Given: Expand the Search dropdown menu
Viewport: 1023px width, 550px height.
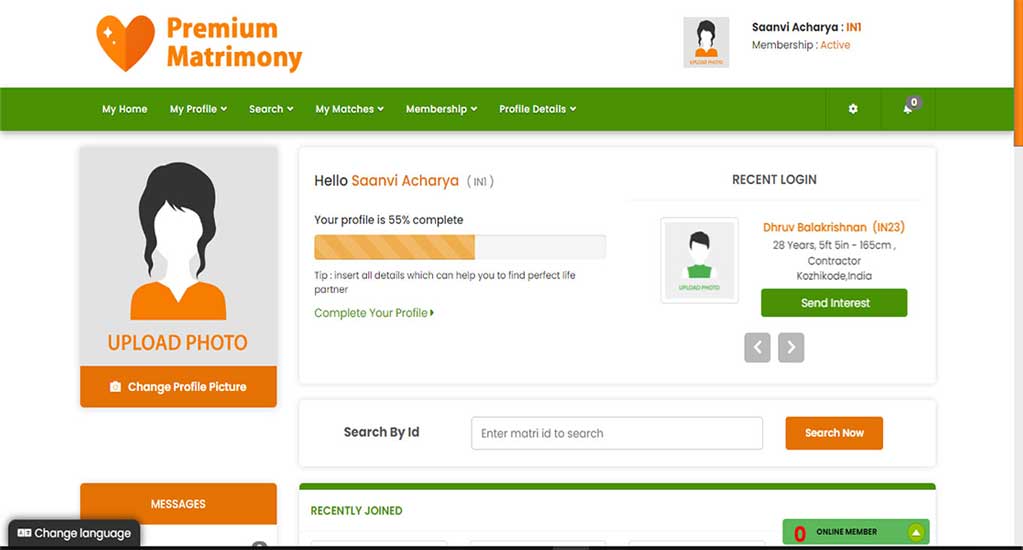Looking at the screenshot, I should coord(271,109).
